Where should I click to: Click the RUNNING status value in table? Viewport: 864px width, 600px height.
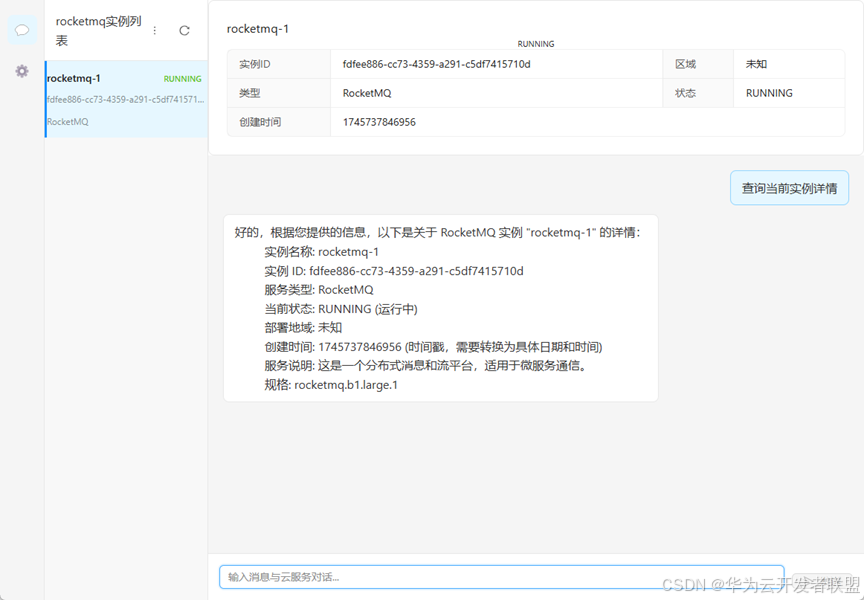point(769,93)
